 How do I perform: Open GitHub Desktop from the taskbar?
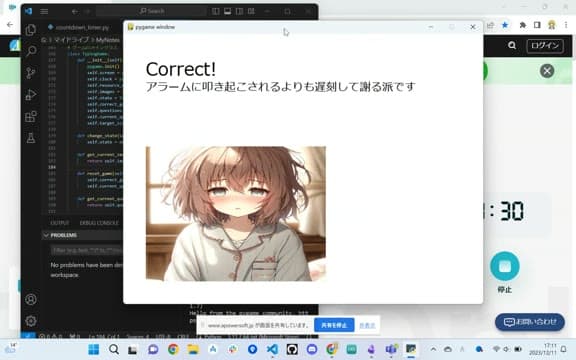[292, 349]
